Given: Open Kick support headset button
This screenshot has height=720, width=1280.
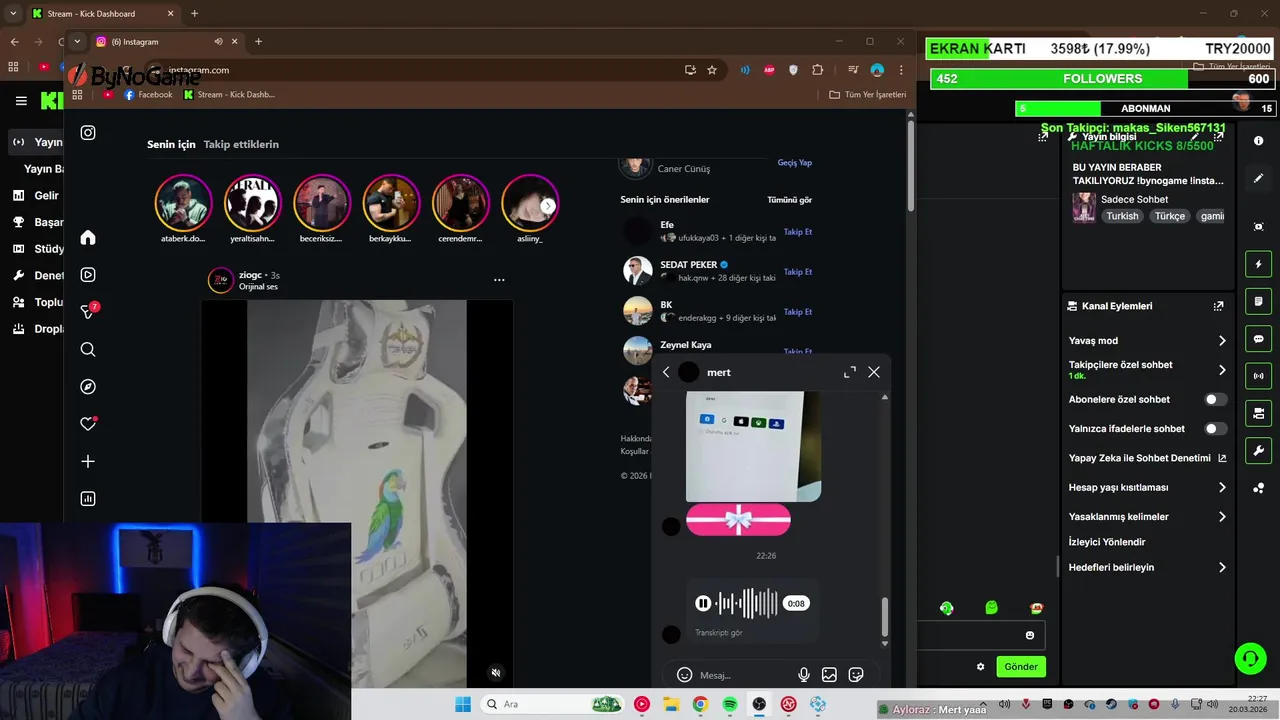Looking at the screenshot, I should (x=1251, y=658).
